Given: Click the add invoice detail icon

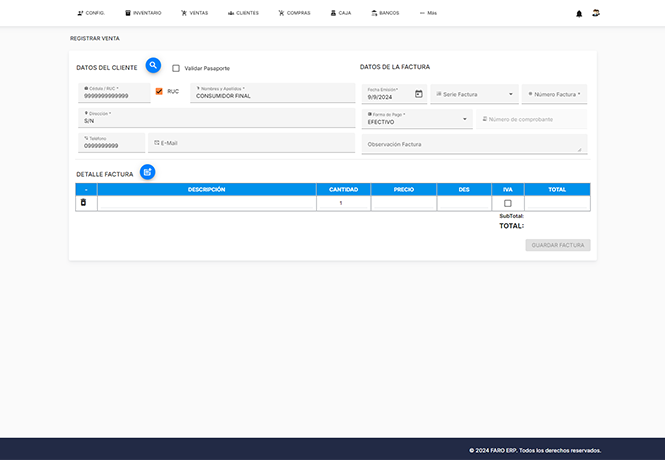Looking at the screenshot, I should tap(147, 172).
